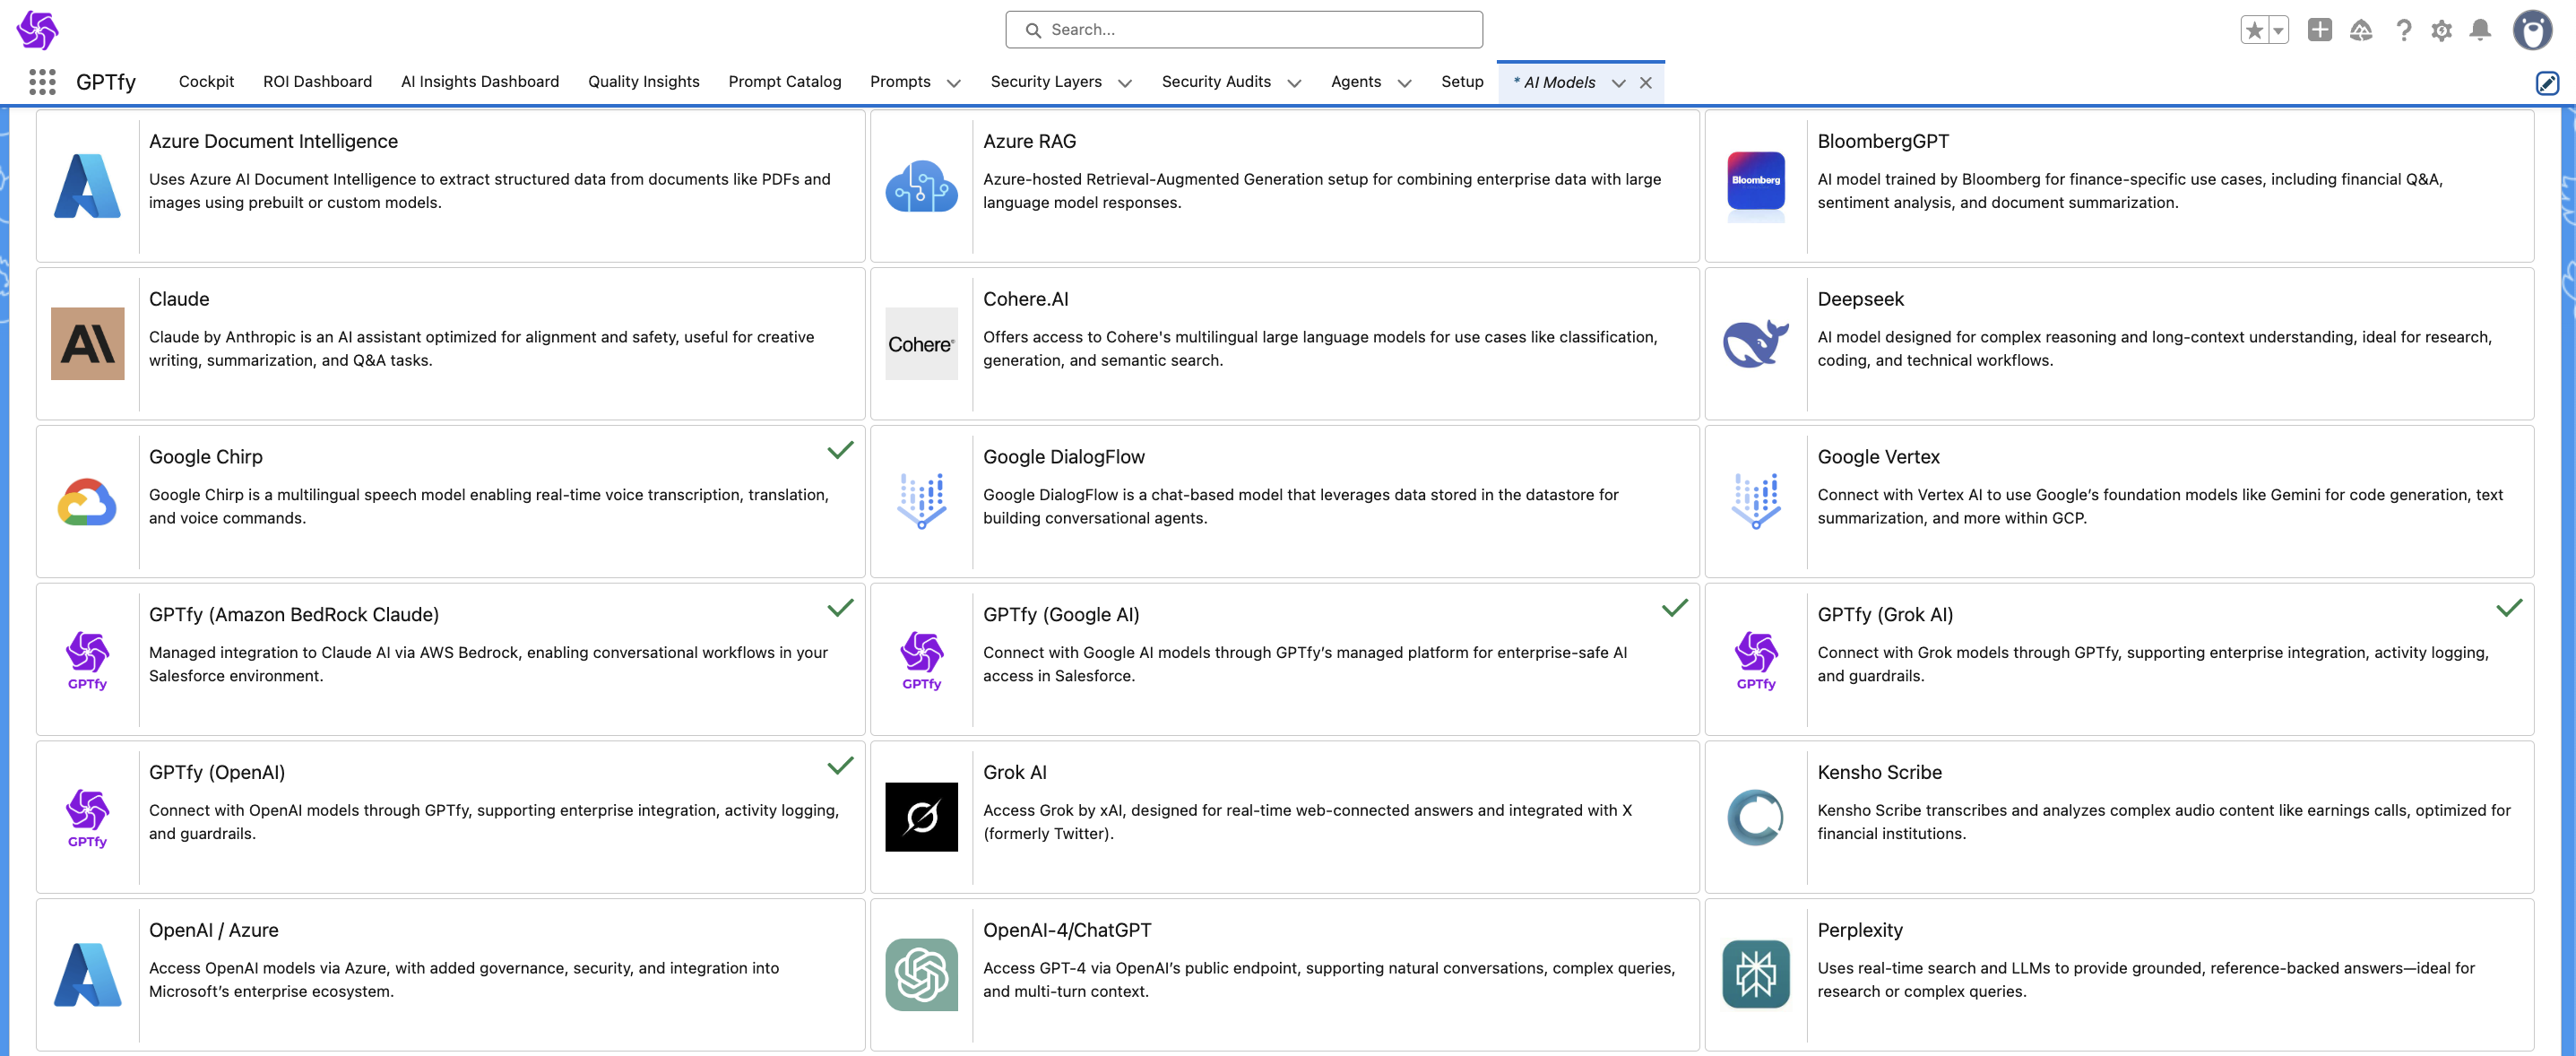
Task: Open the App Launcher grid icon
Action: [x=42, y=82]
